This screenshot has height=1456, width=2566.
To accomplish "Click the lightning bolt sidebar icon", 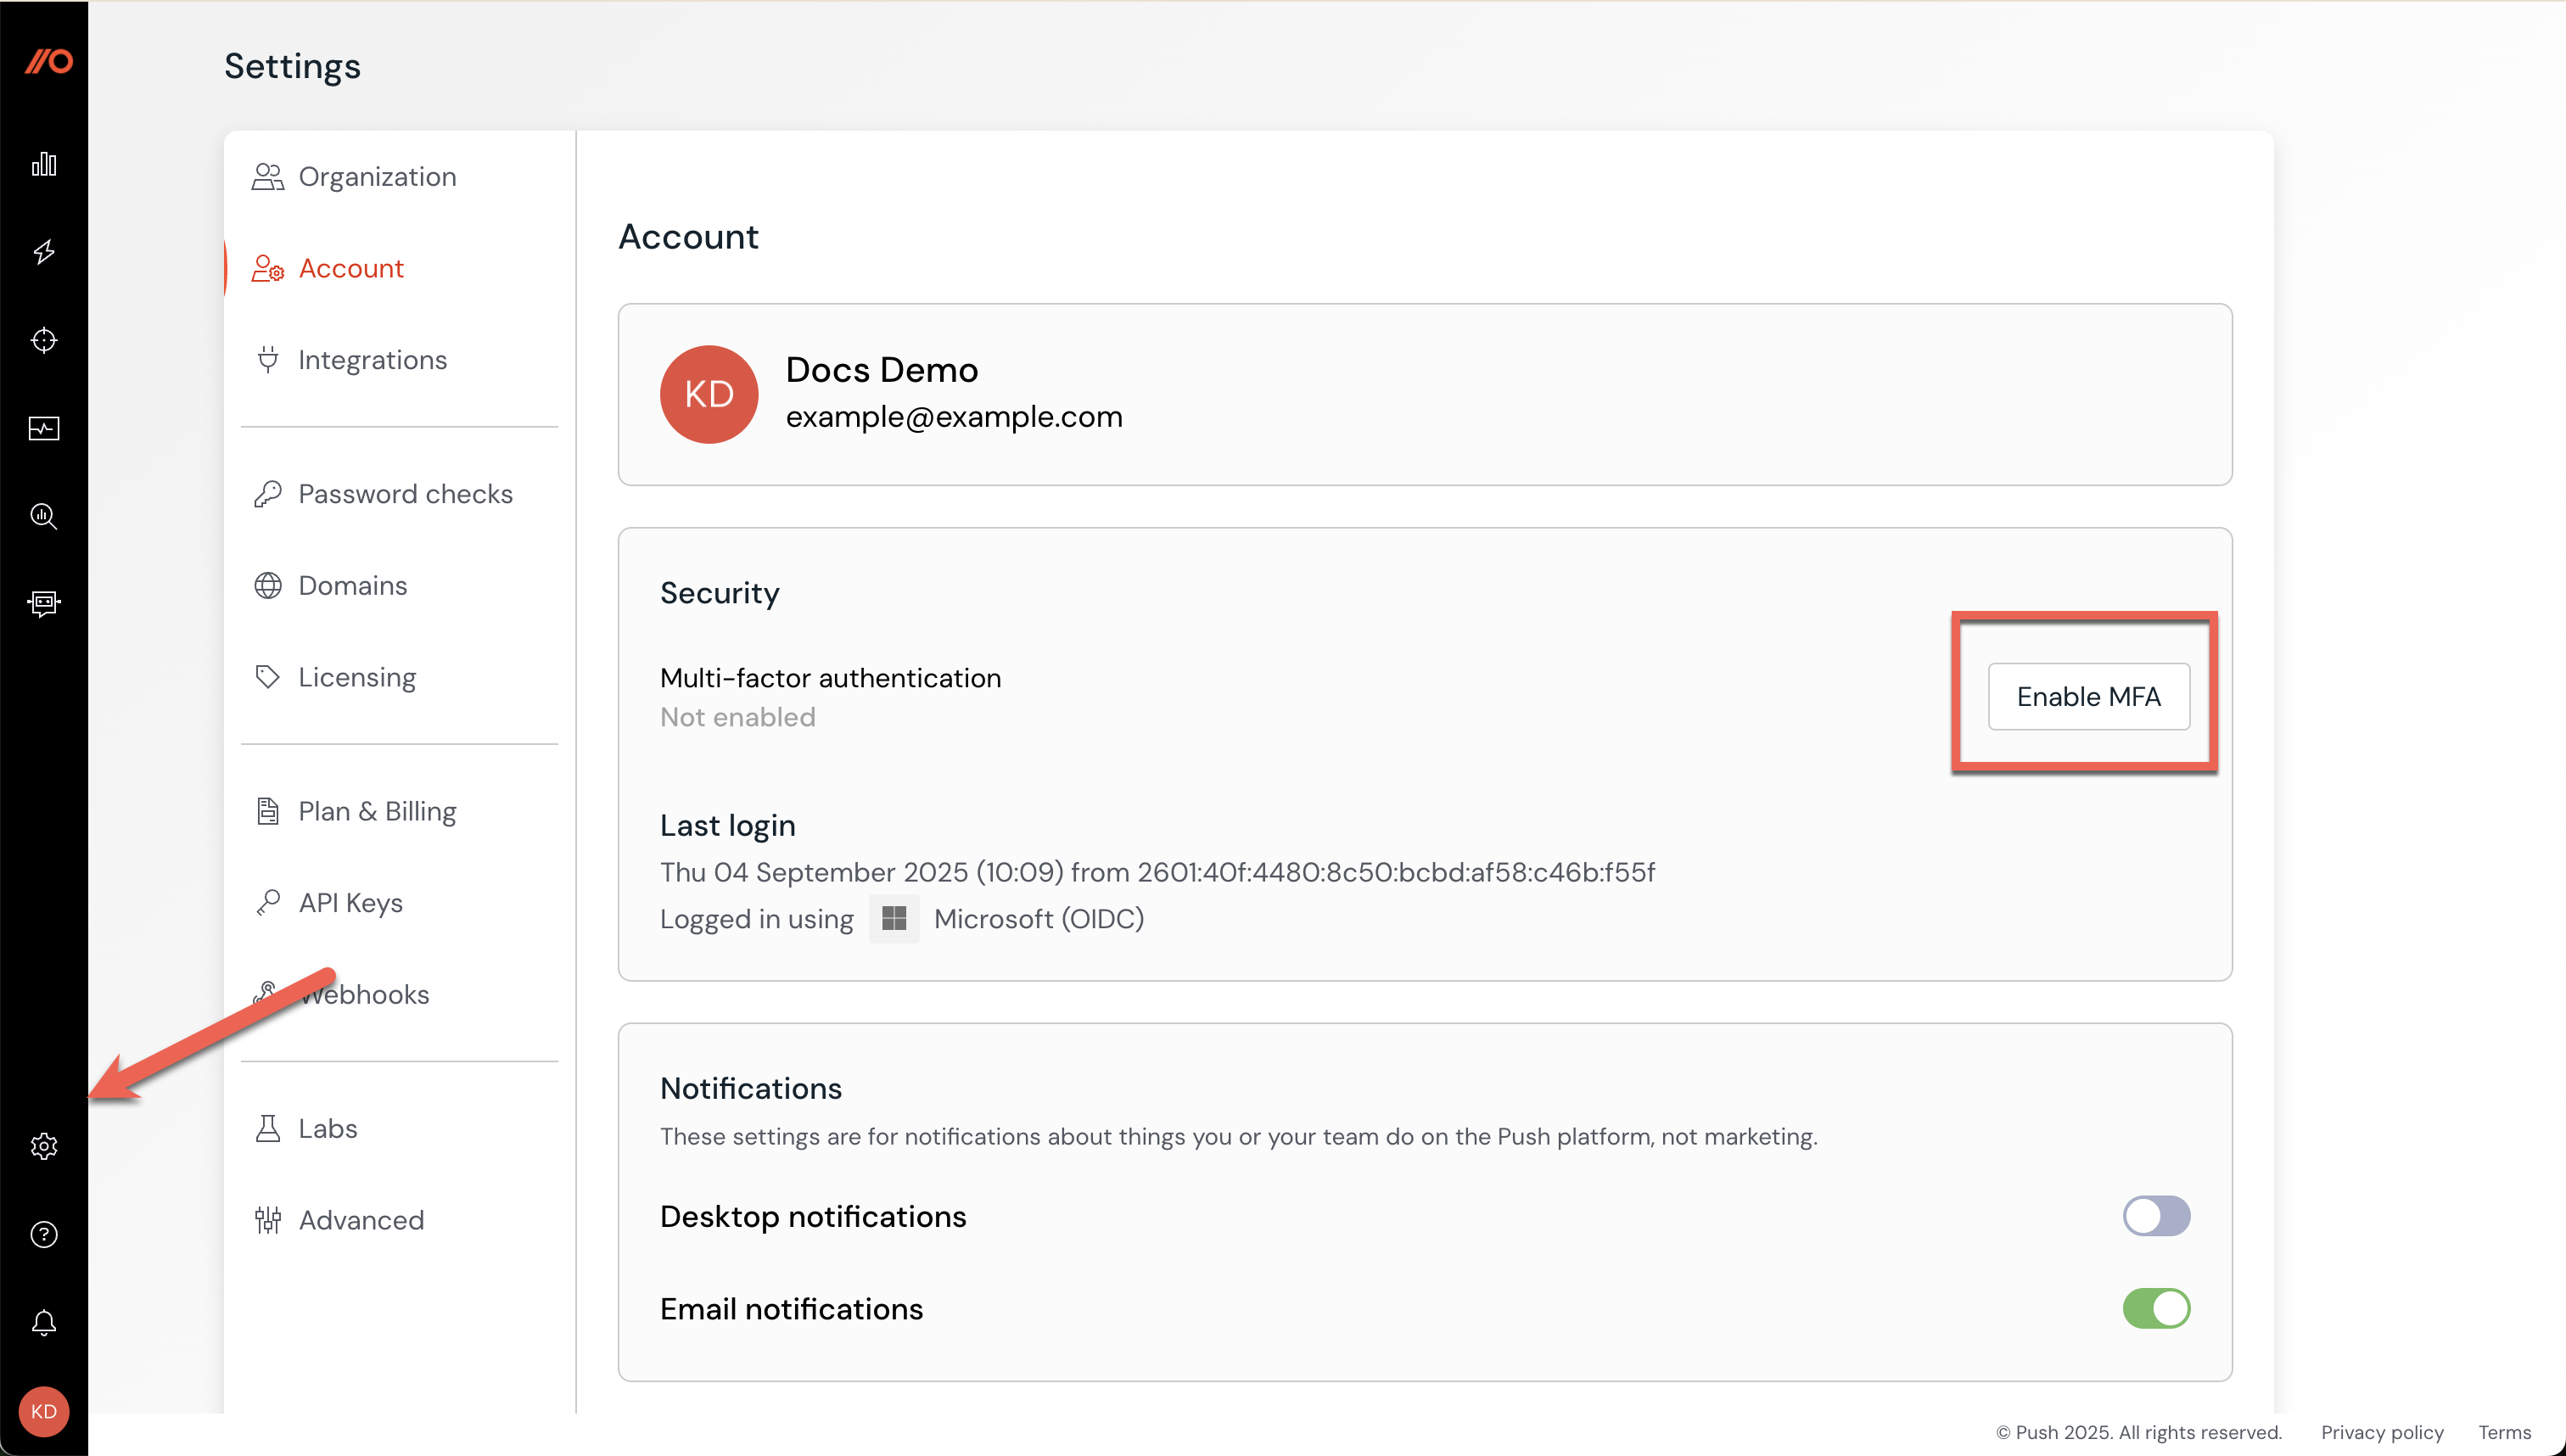I will 44,252.
